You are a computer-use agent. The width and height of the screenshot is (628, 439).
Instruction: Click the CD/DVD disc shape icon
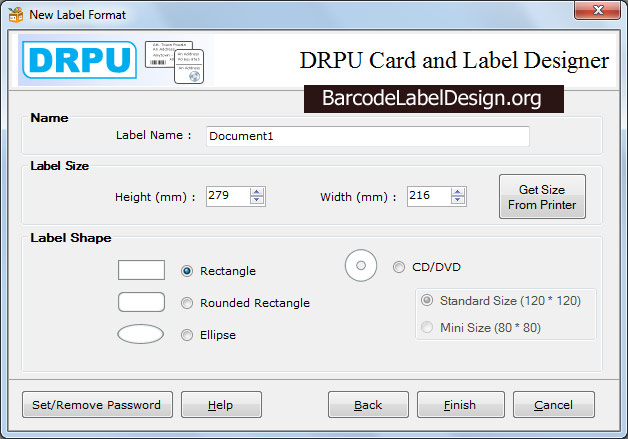pyautogui.click(x=361, y=266)
